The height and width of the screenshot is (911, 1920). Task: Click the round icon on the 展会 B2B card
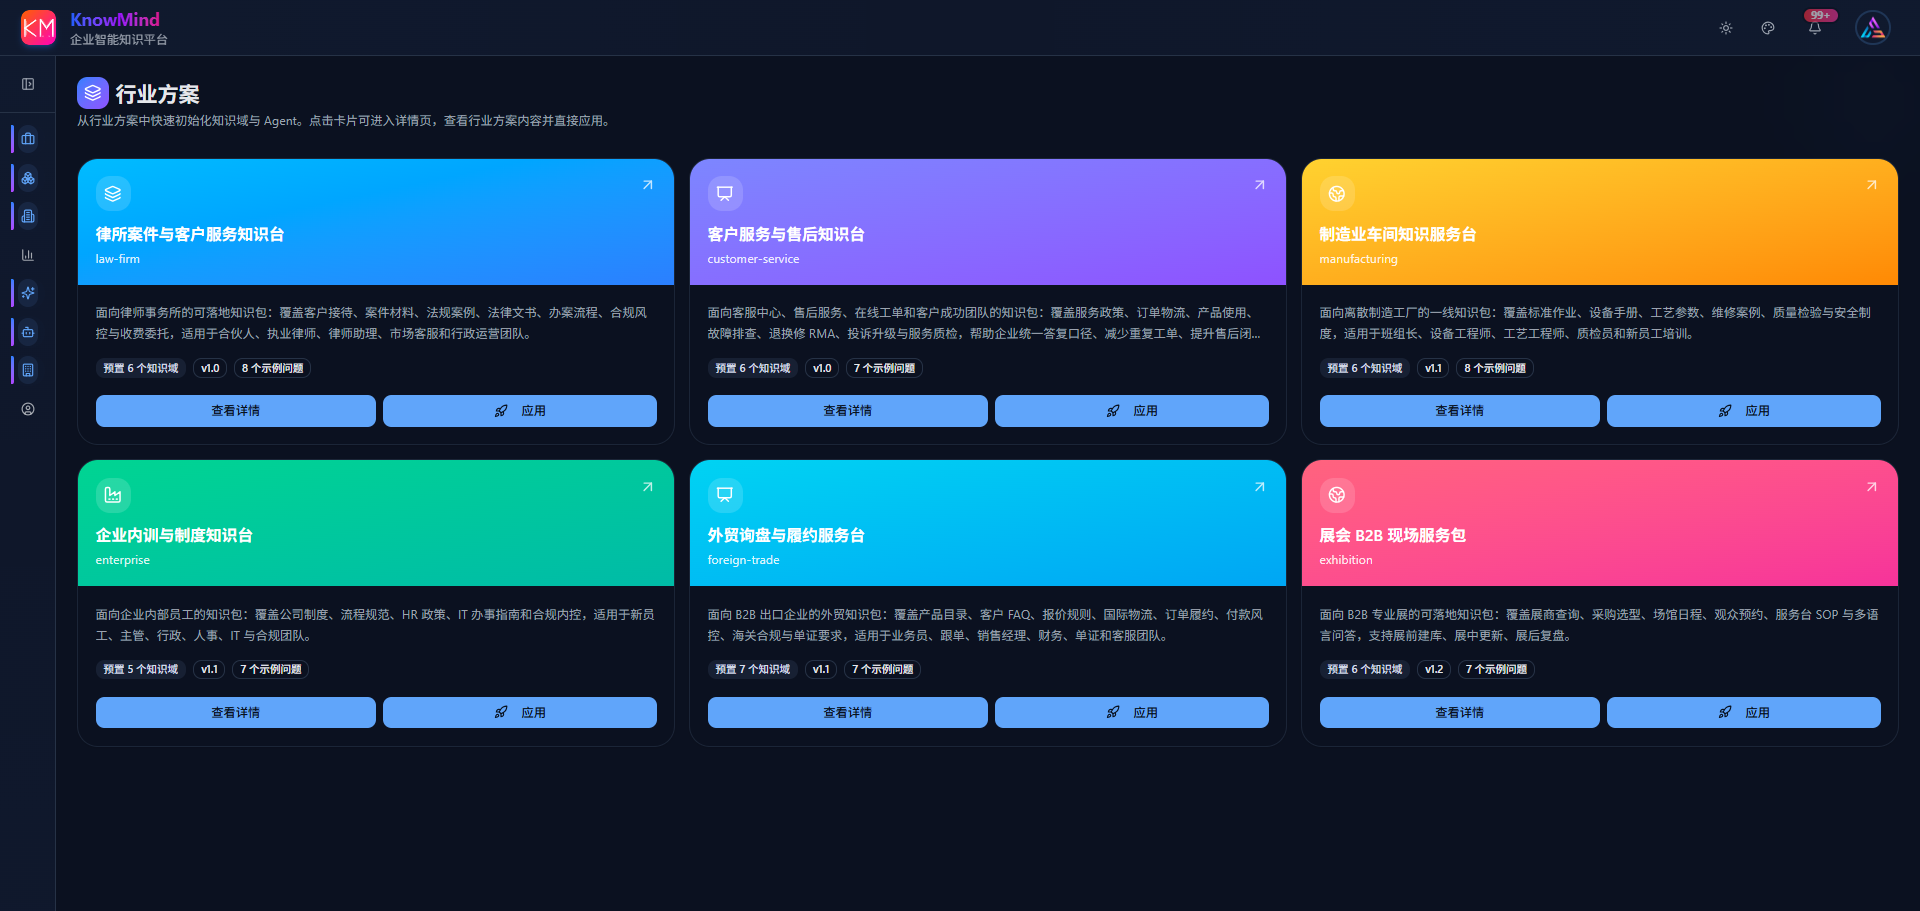pyautogui.click(x=1337, y=495)
